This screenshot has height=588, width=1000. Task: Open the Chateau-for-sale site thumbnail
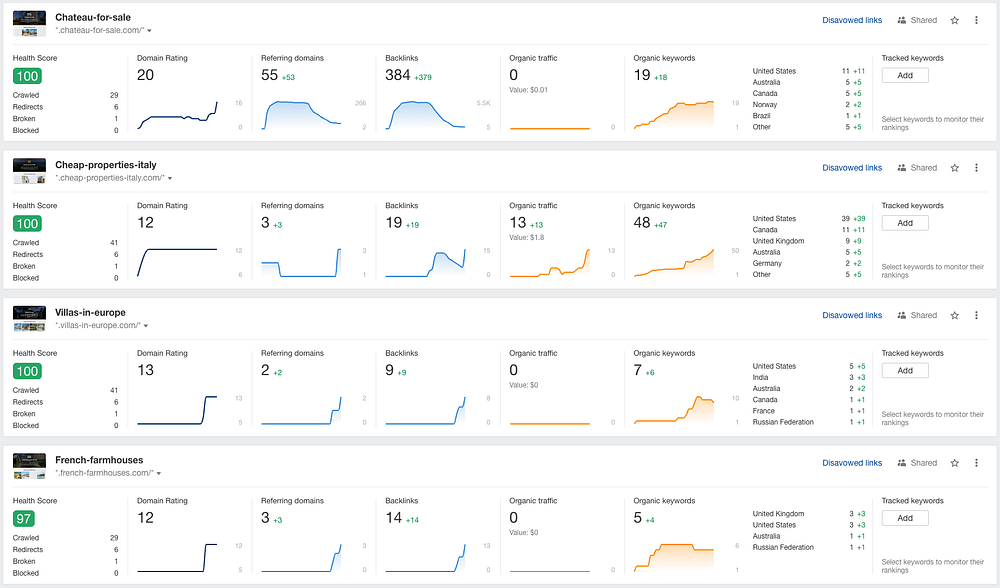tap(29, 24)
